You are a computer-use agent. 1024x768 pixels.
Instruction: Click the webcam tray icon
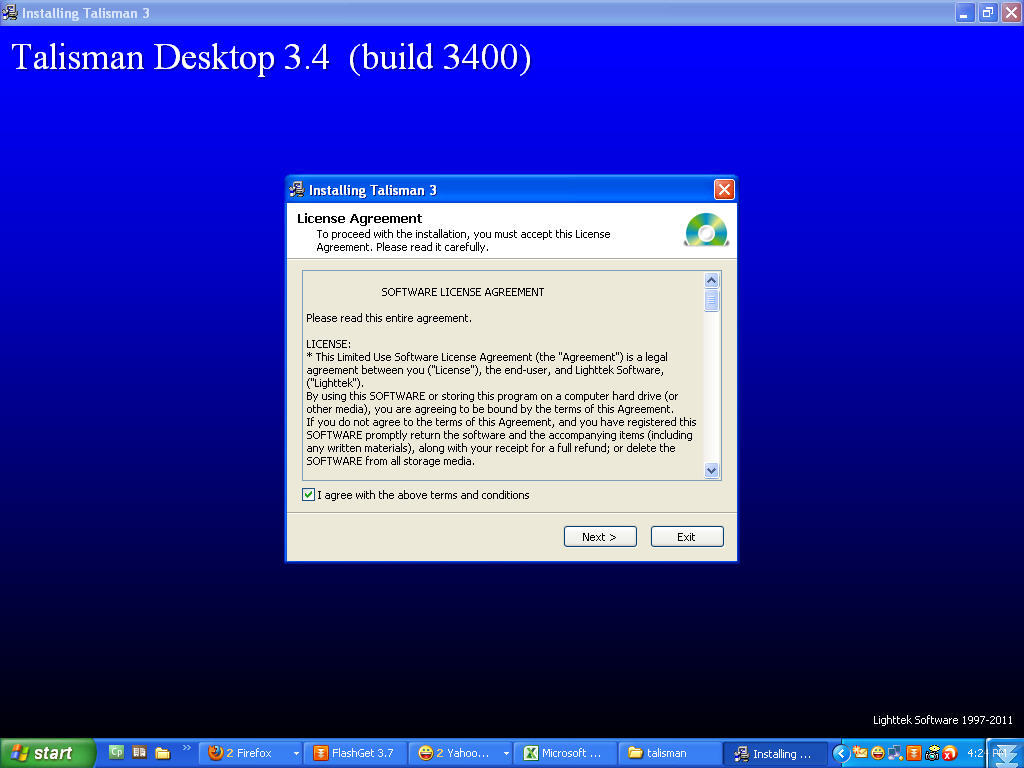click(933, 753)
